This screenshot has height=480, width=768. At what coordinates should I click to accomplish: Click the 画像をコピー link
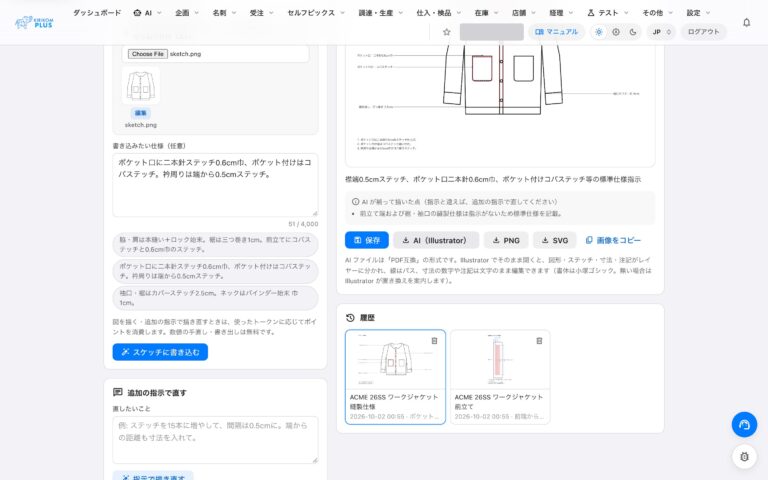tap(613, 240)
